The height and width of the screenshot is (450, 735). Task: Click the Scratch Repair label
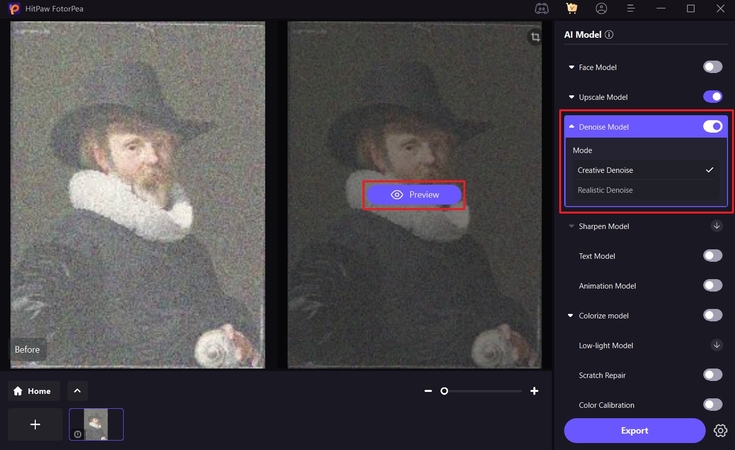pyautogui.click(x=602, y=375)
